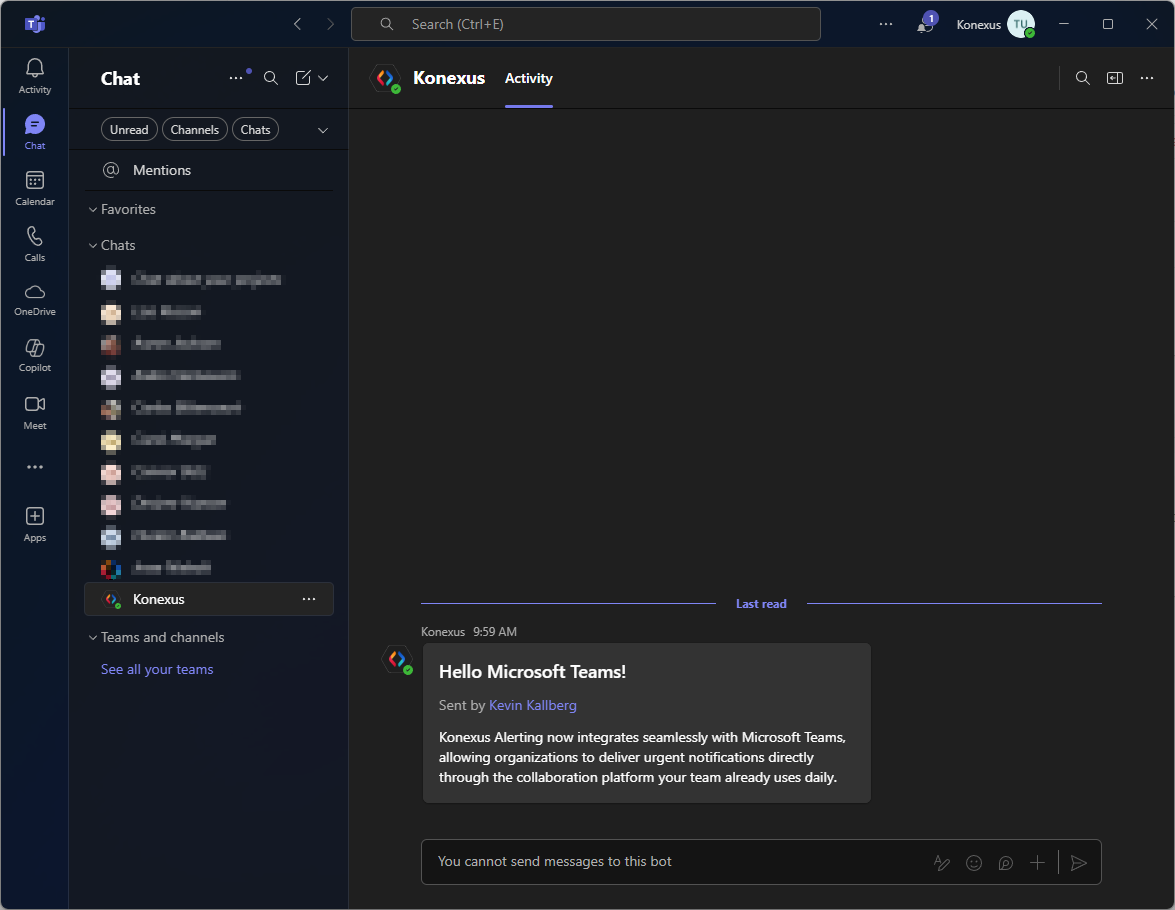Switch to the Activity tab
1175x910 pixels.
(x=528, y=79)
